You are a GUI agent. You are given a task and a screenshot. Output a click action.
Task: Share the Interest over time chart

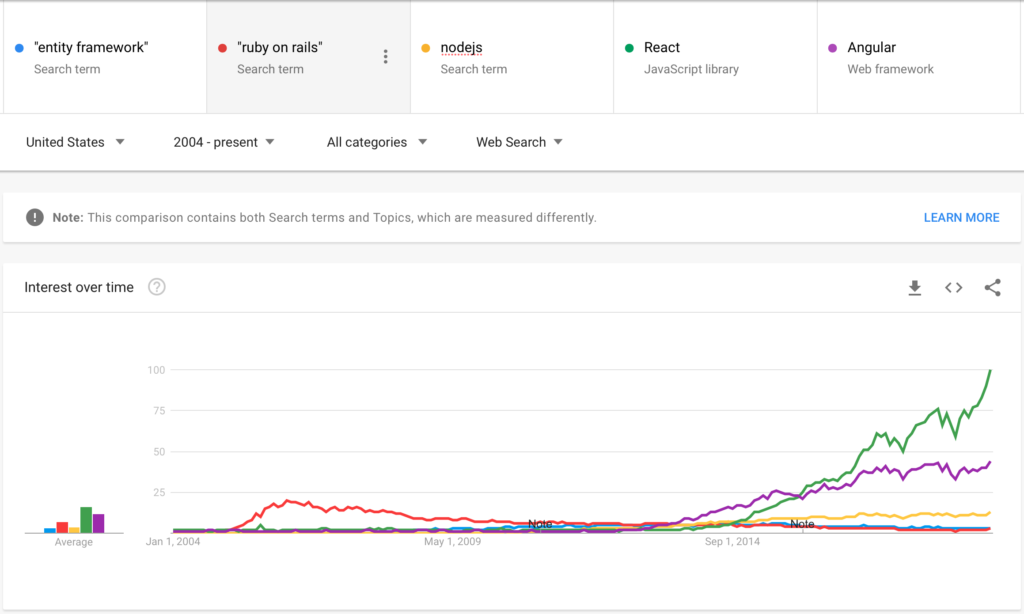[x=993, y=287]
